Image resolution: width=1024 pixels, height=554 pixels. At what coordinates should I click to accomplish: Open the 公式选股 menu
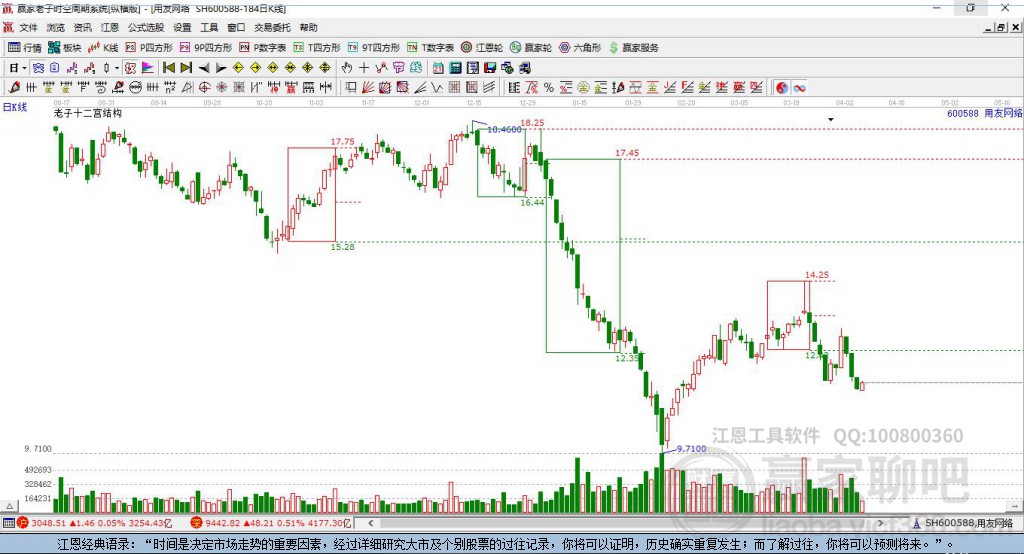pyautogui.click(x=146, y=27)
